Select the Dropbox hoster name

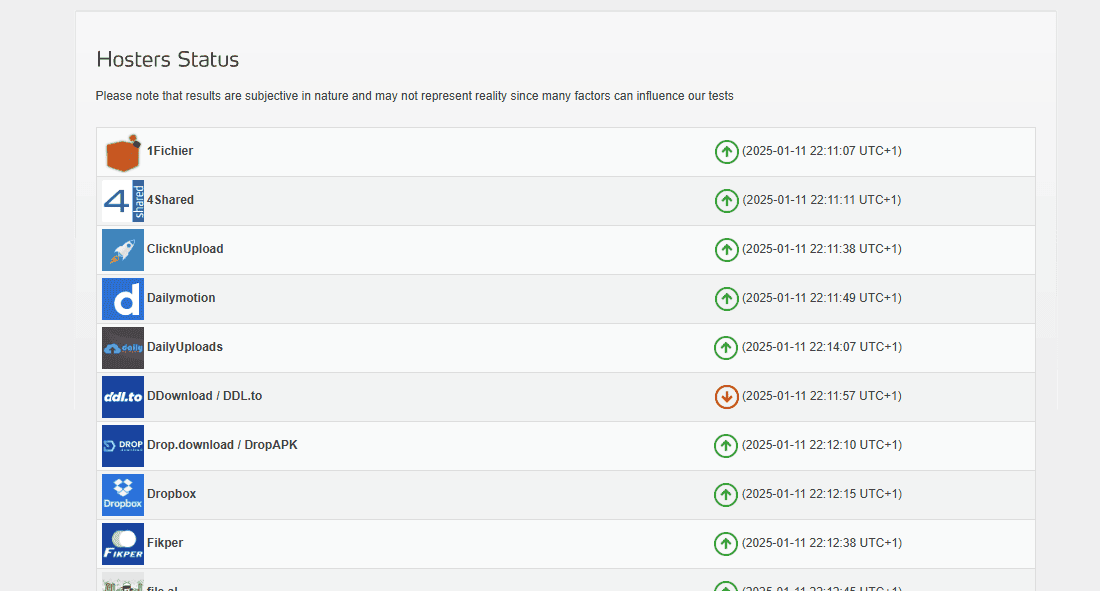pyautogui.click(x=171, y=494)
